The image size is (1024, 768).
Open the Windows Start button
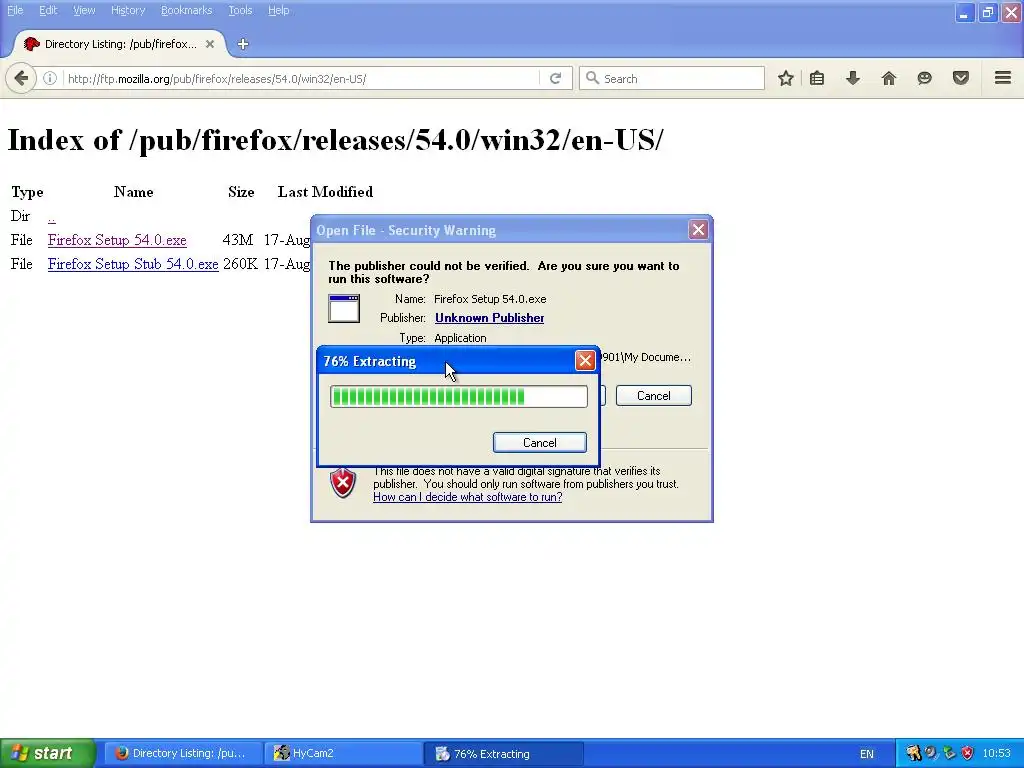[x=47, y=753]
